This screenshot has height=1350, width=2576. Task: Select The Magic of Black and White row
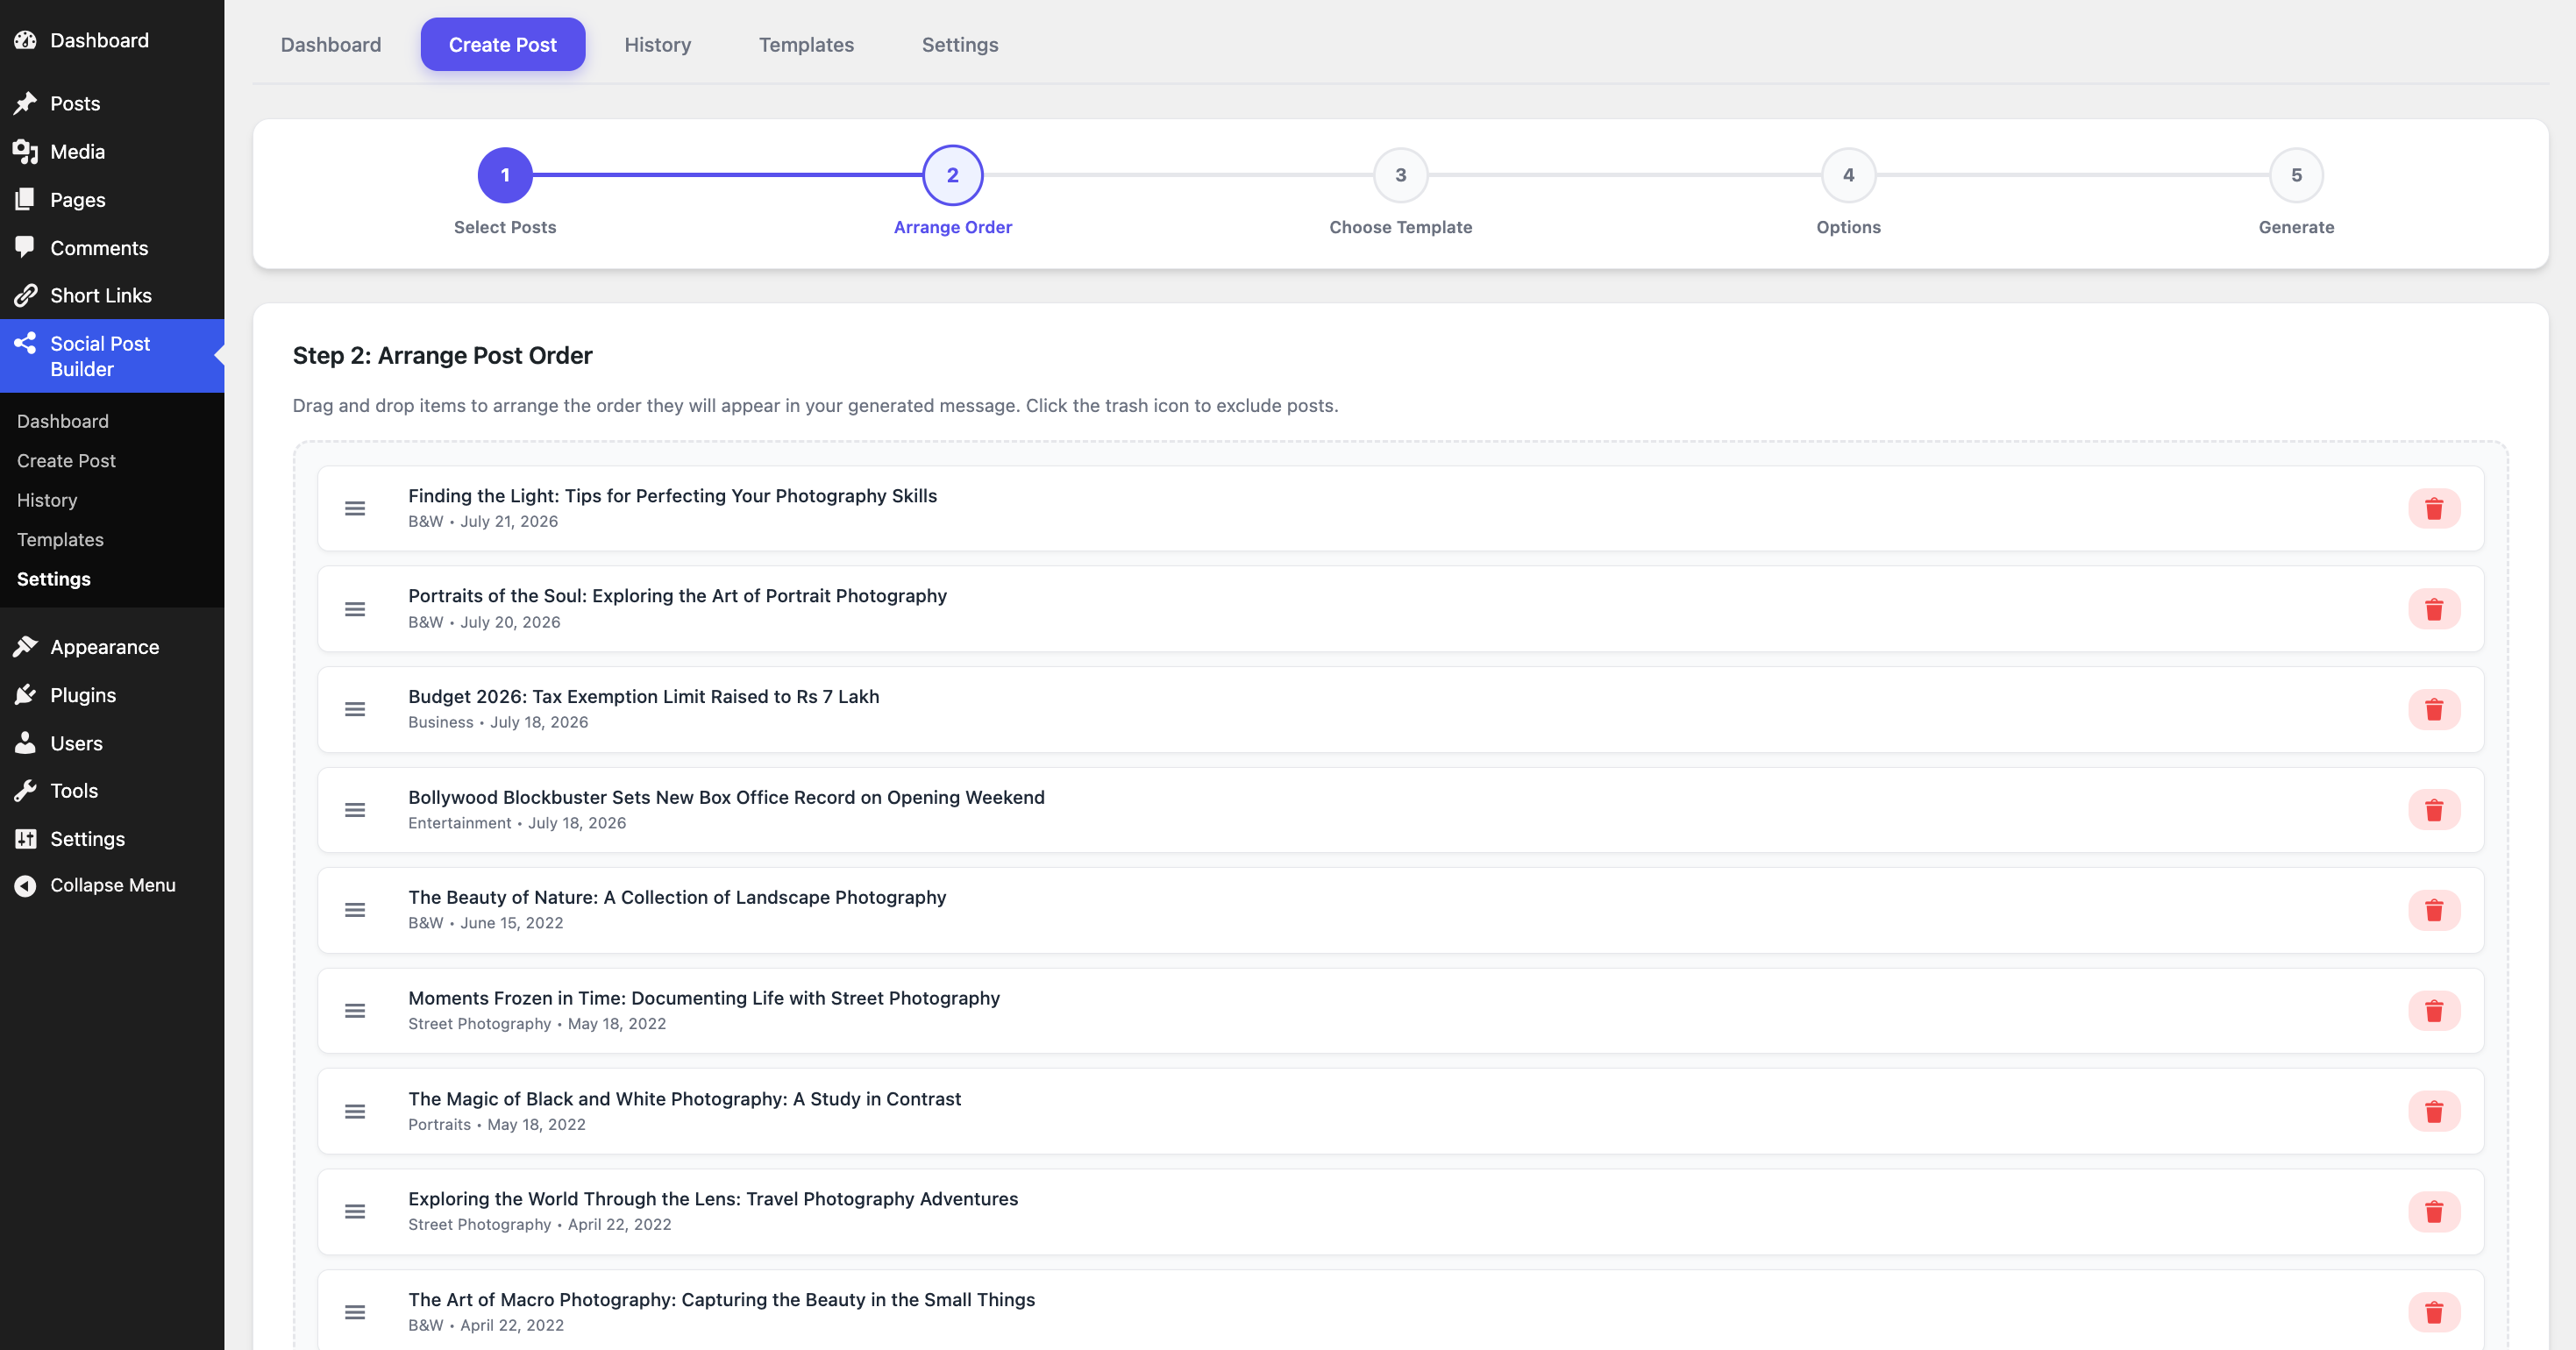tap(1400, 1111)
